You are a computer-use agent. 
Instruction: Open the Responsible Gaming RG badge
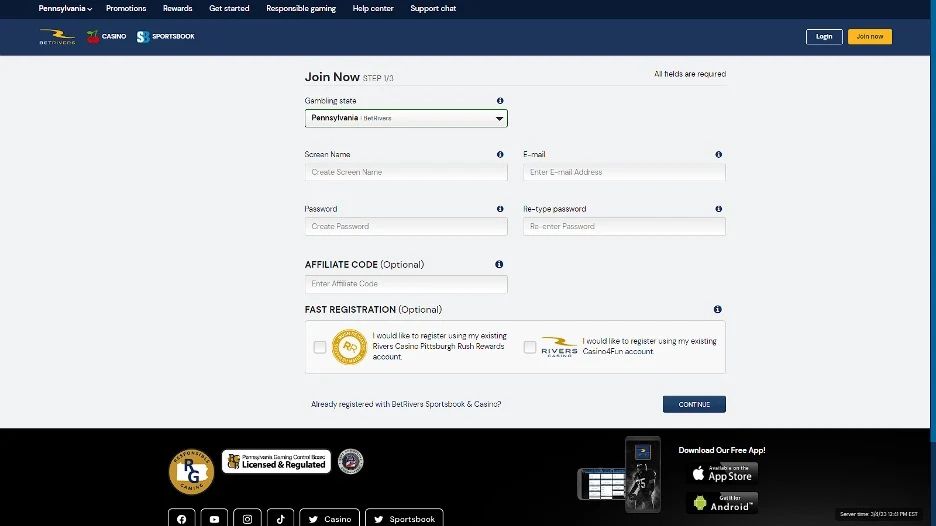point(191,472)
